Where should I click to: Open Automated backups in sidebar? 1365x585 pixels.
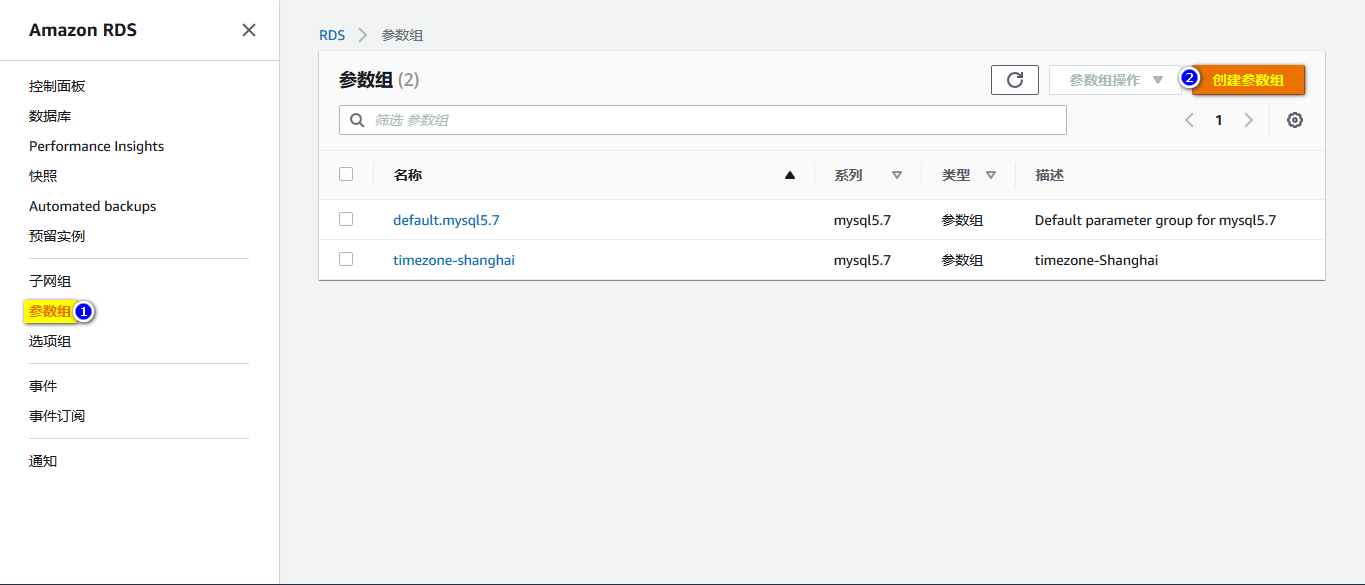93,206
